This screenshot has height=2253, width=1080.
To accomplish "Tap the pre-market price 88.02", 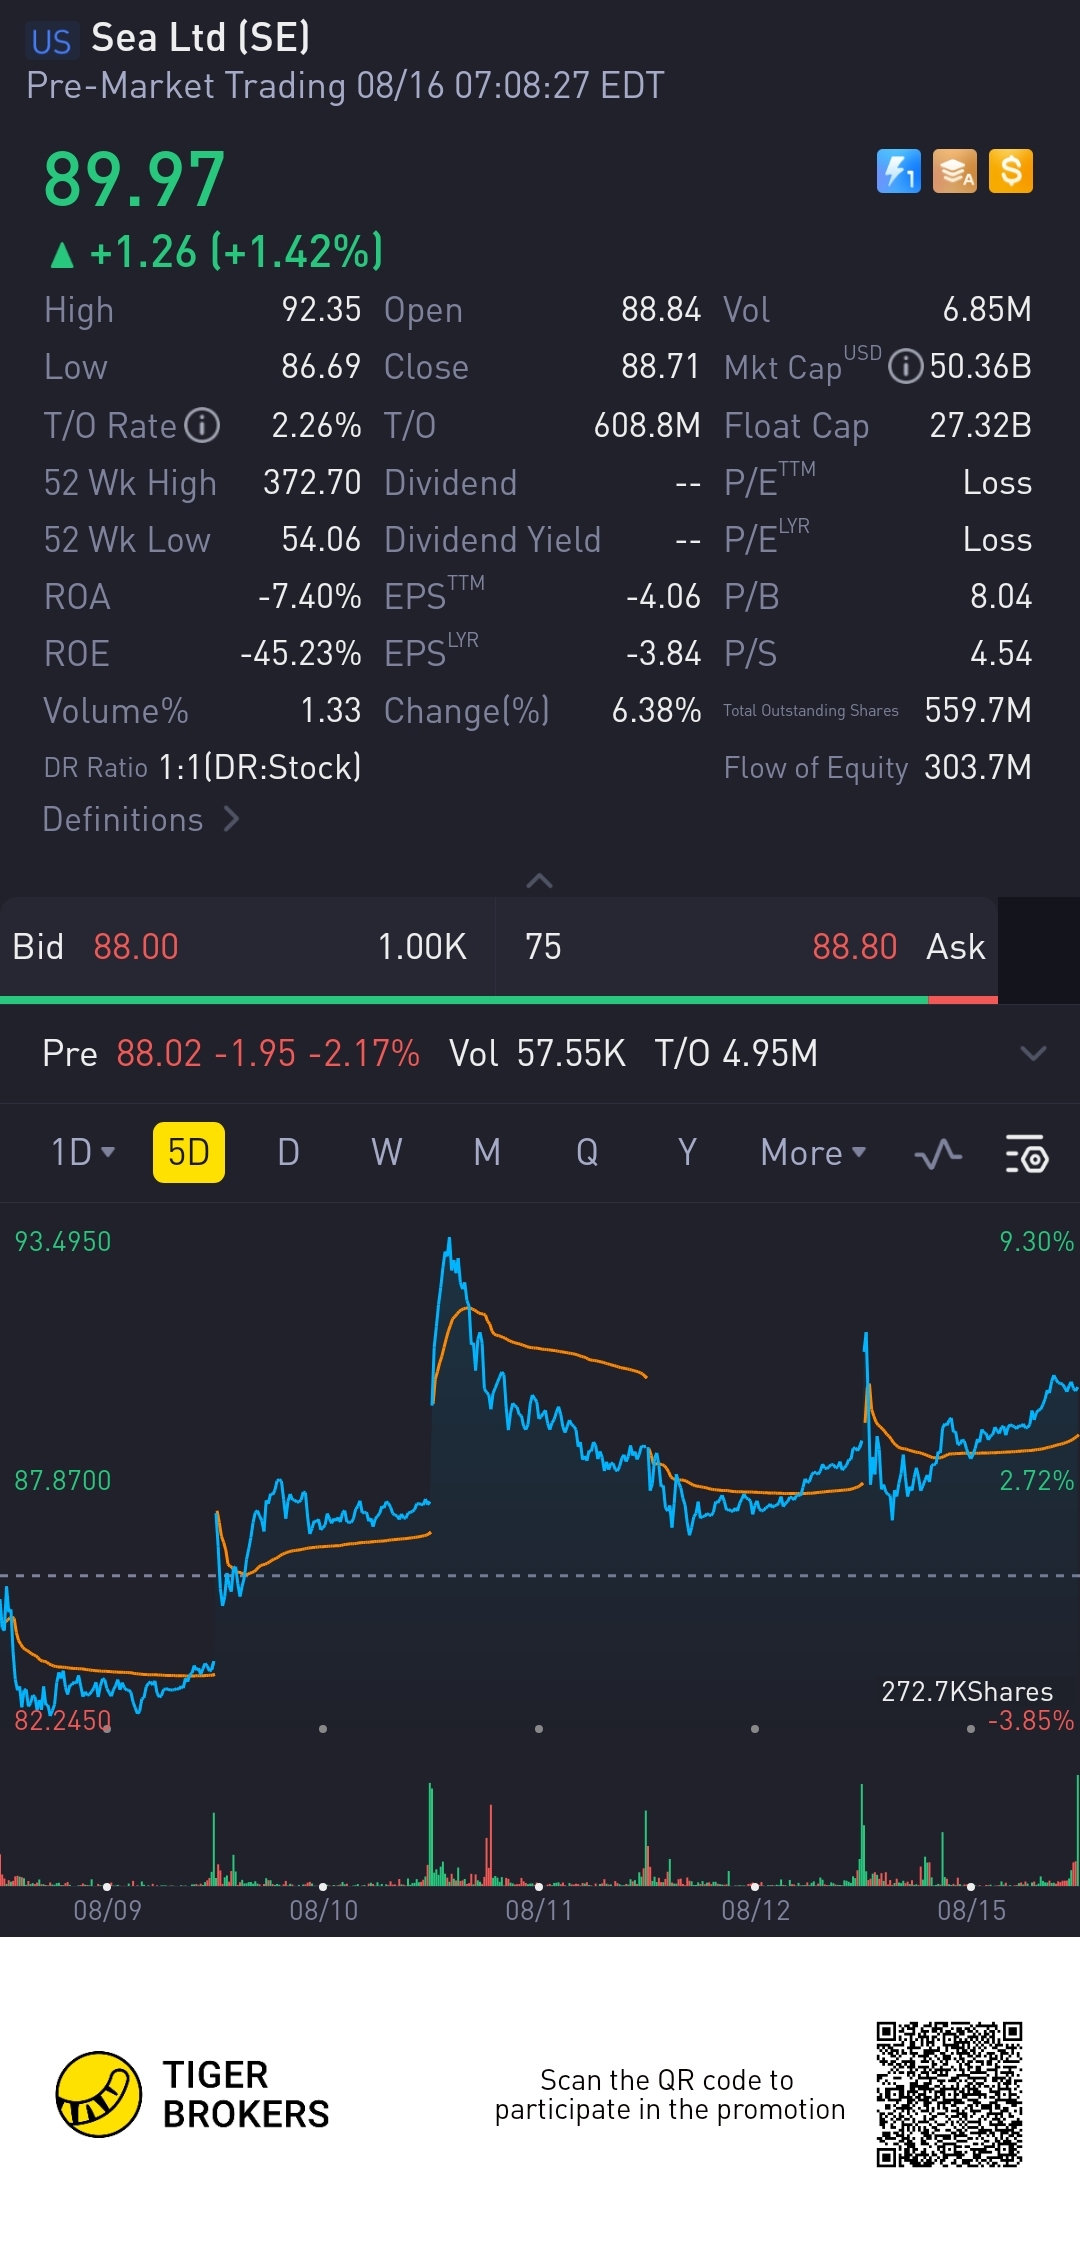I will point(159,1053).
